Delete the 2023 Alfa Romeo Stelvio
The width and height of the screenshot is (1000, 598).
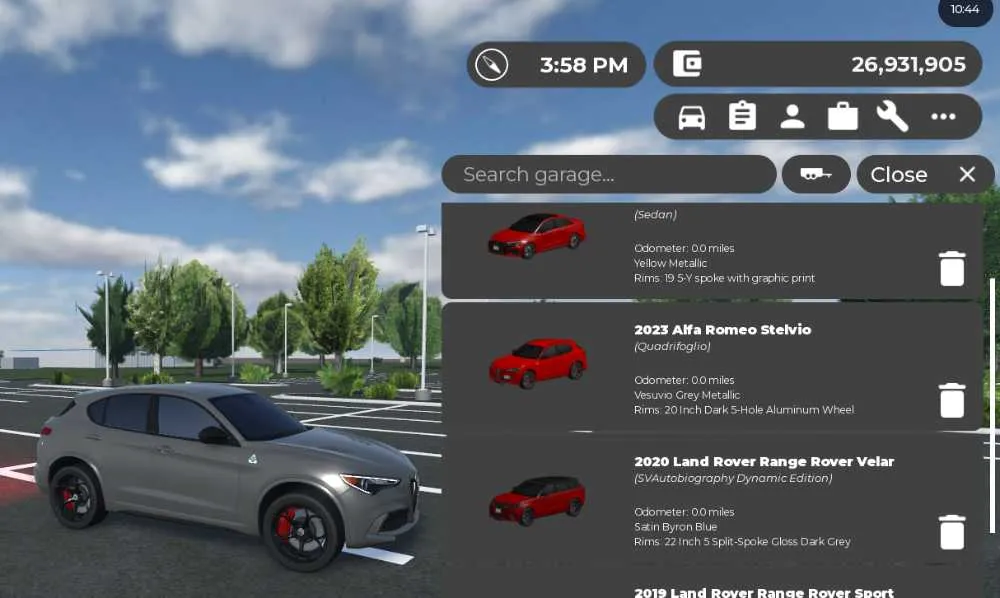[952, 400]
